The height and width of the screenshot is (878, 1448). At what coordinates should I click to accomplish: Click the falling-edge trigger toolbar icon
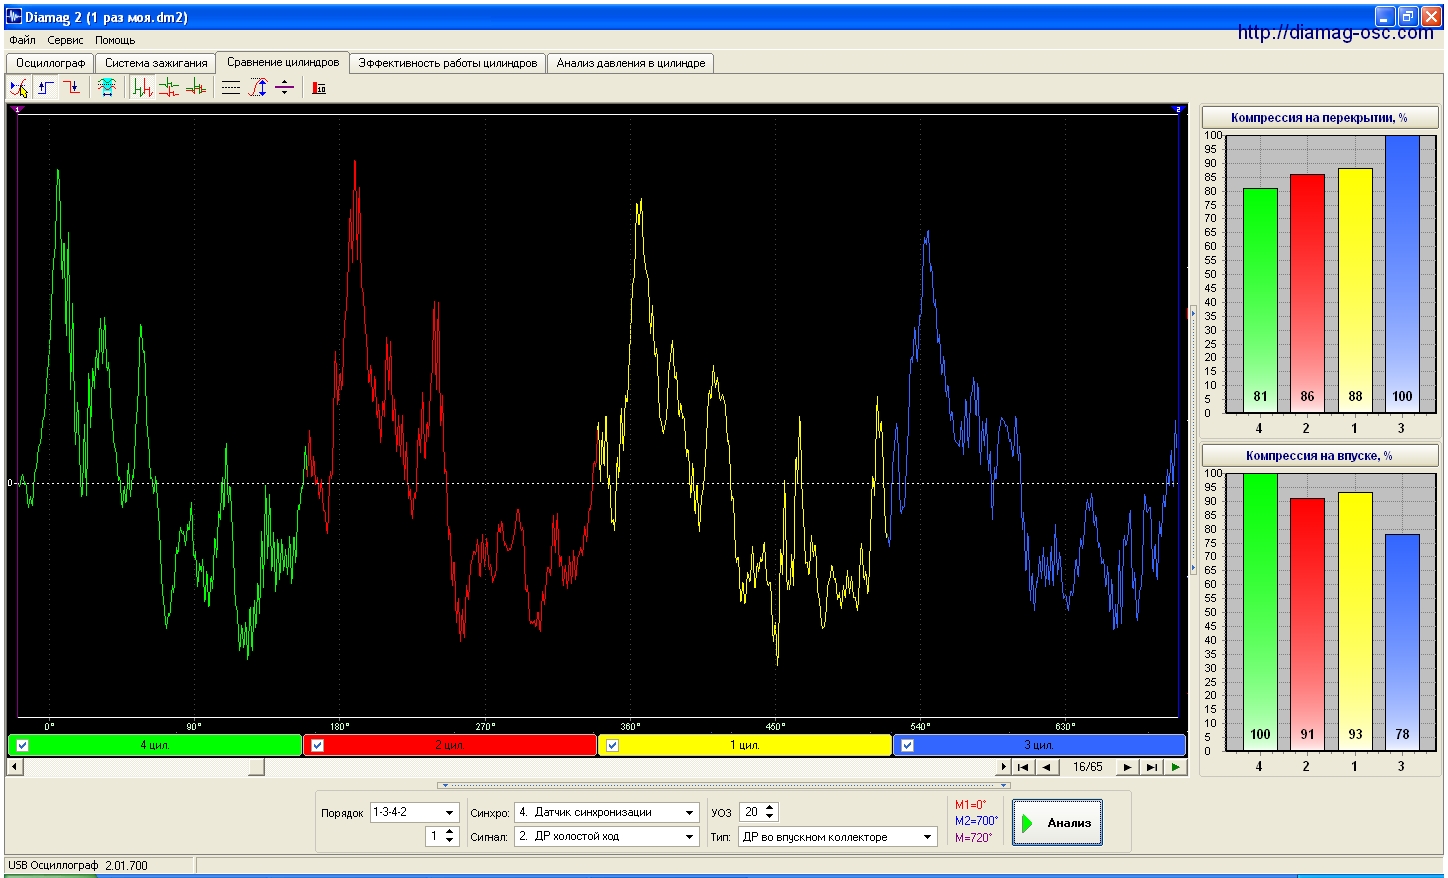[72, 88]
